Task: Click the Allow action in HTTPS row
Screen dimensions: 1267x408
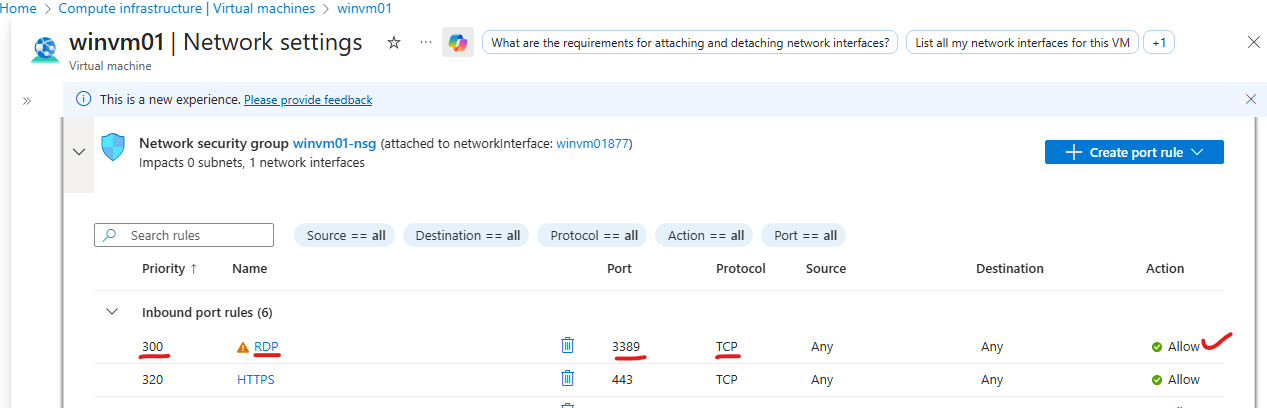Action: [1176, 379]
